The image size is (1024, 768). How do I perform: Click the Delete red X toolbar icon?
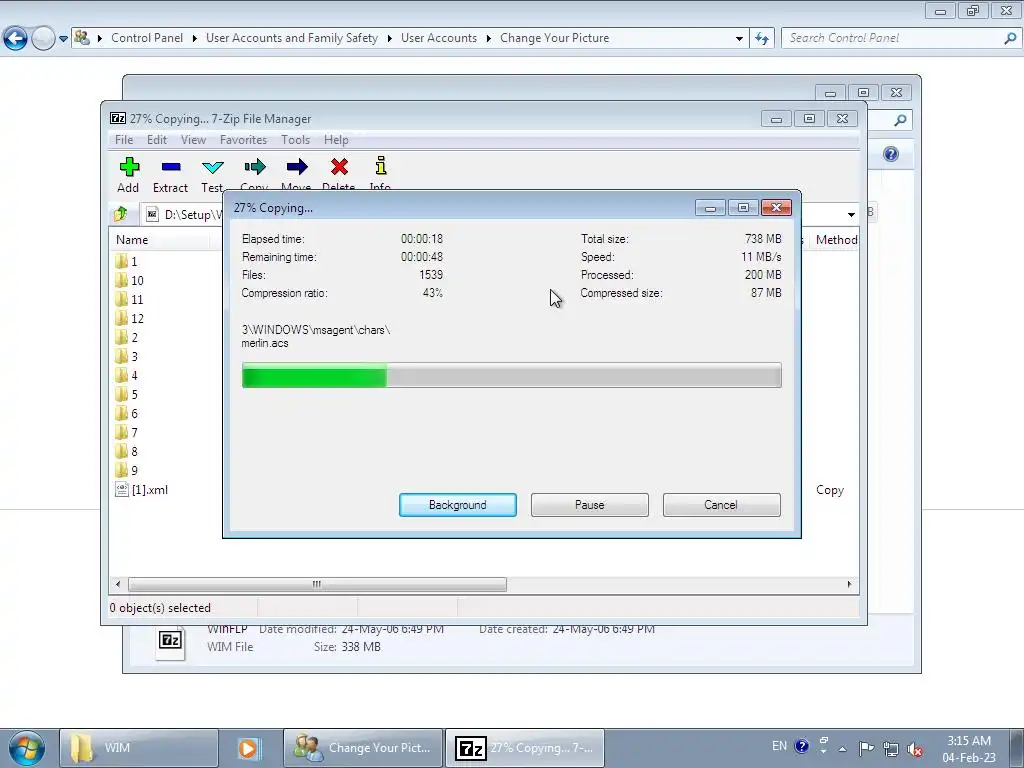point(339,167)
